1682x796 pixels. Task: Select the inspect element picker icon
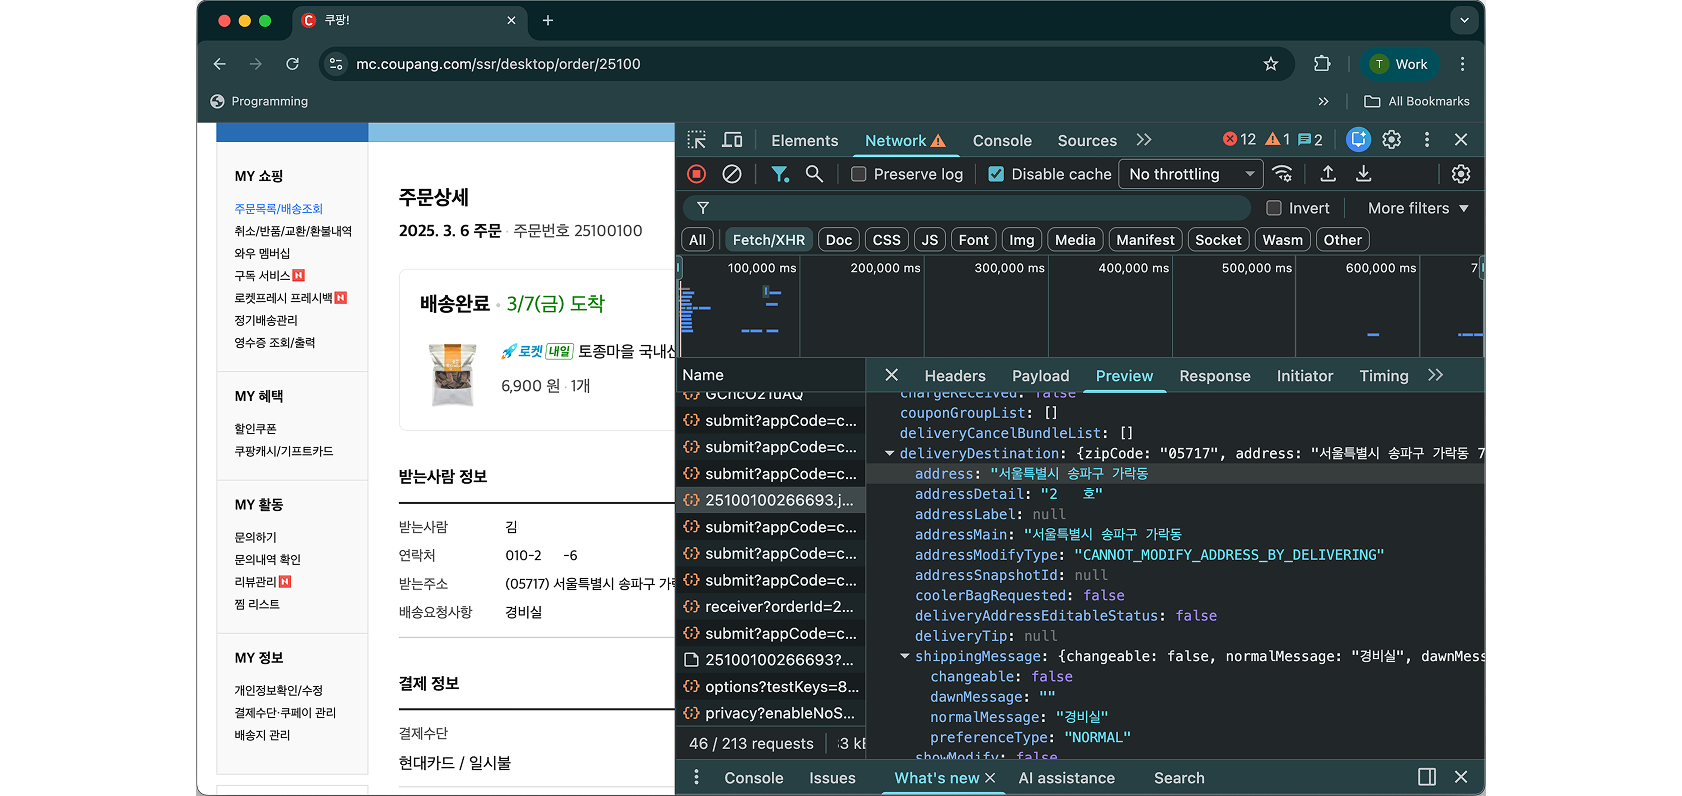(x=697, y=140)
